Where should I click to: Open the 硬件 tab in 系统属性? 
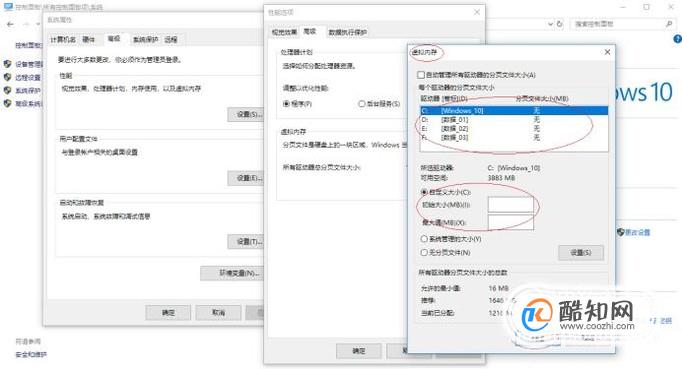[89, 40]
